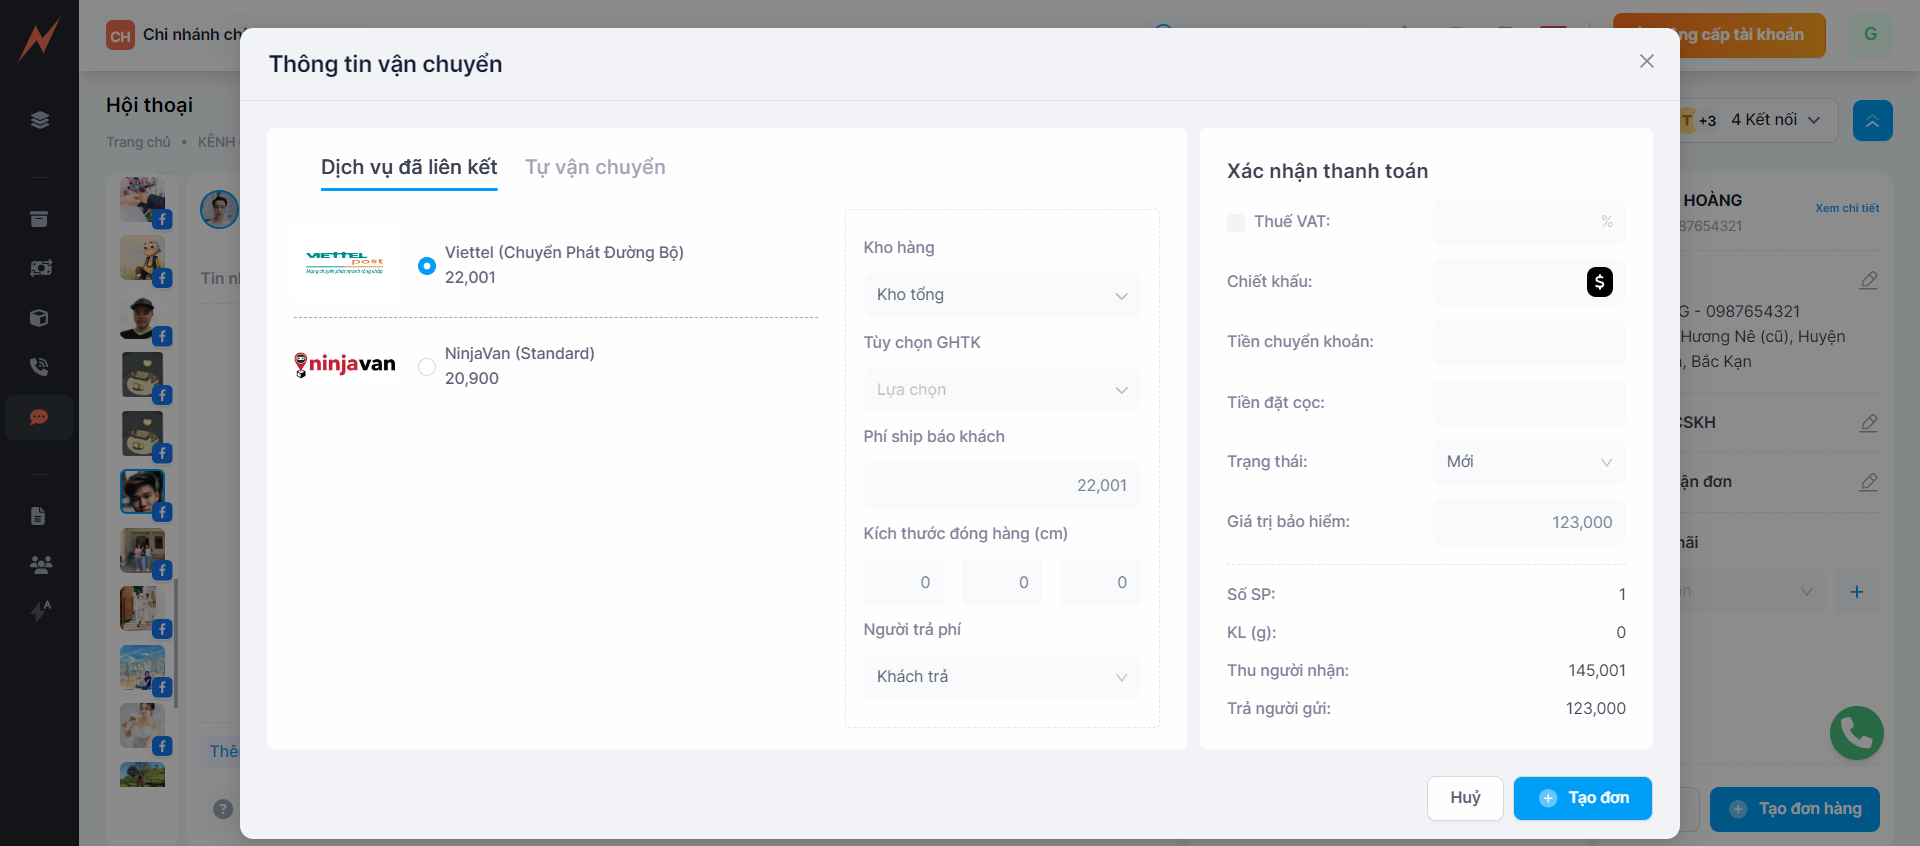The width and height of the screenshot is (1920, 846).
Task: Select NinjaVan Standard radio option
Action: [427, 367]
